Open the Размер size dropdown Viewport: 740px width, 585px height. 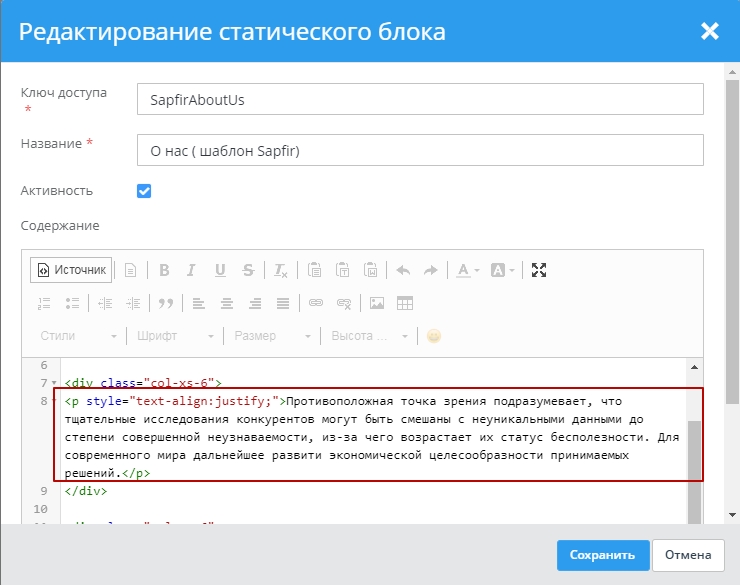[x=270, y=336]
